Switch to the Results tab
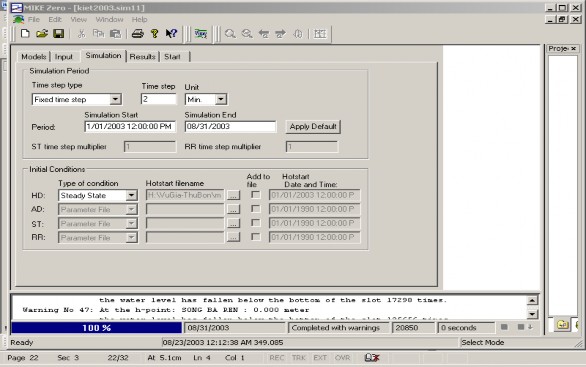 (142, 57)
